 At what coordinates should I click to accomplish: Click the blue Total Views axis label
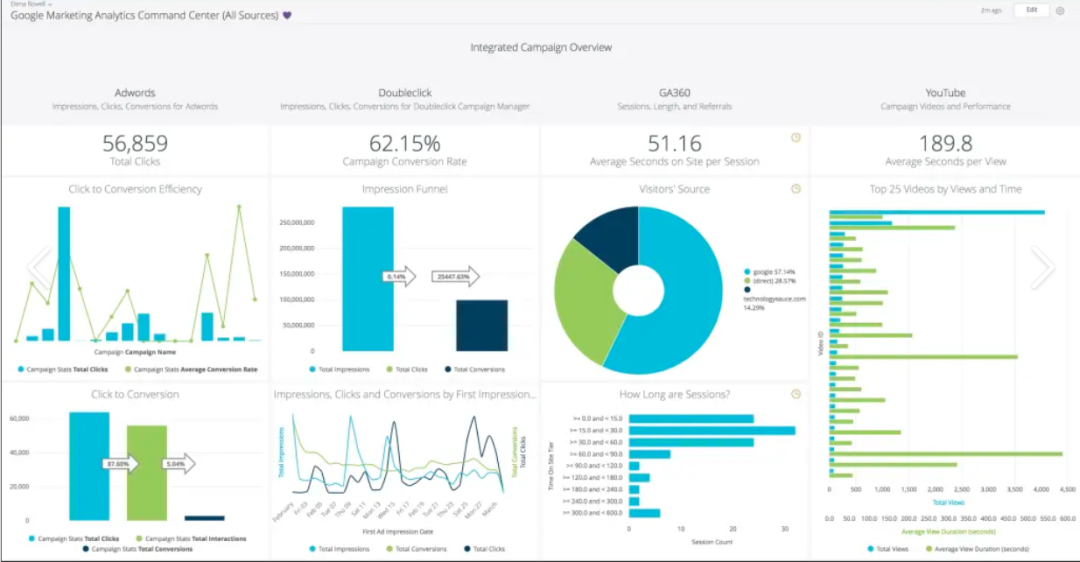click(x=948, y=502)
